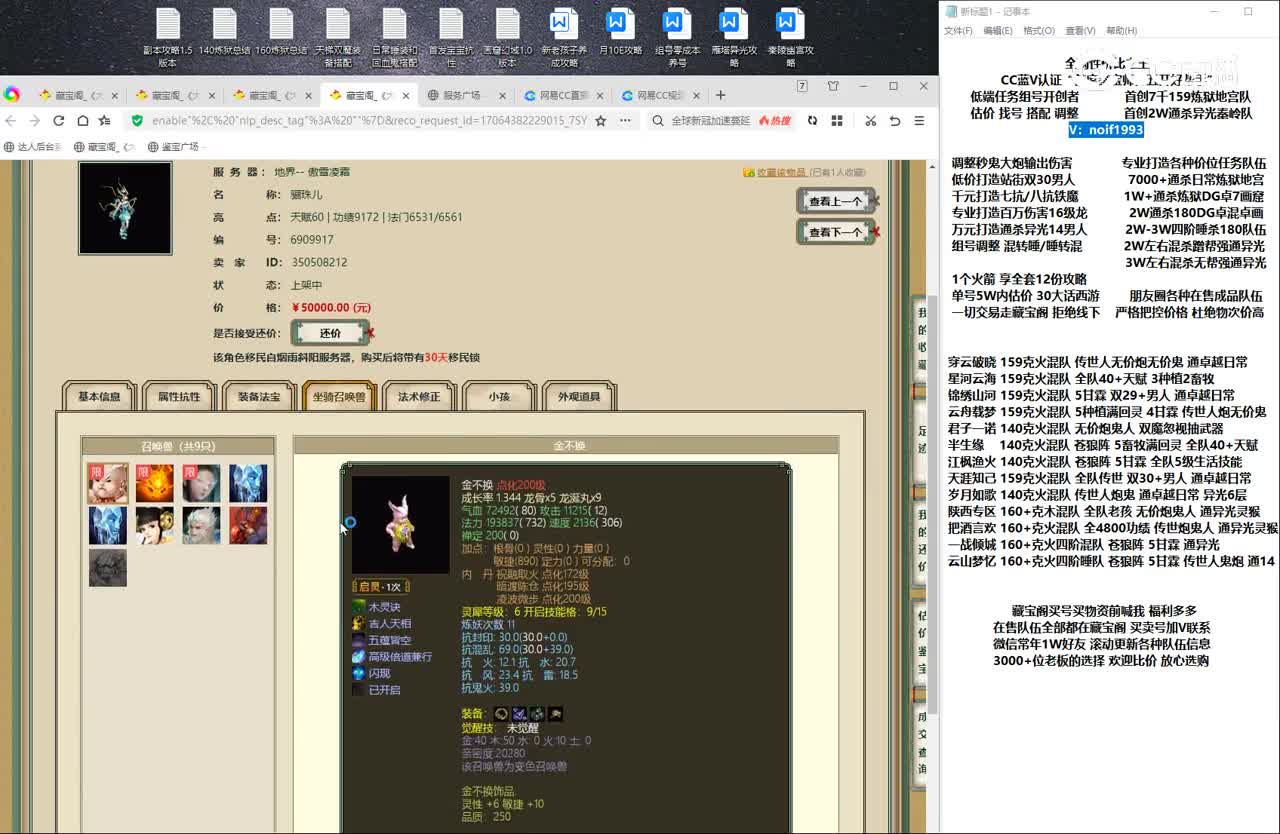This screenshot has height=834, width=1280.
Task: Select the red demon summon thumbnail
Action: click(248, 525)
